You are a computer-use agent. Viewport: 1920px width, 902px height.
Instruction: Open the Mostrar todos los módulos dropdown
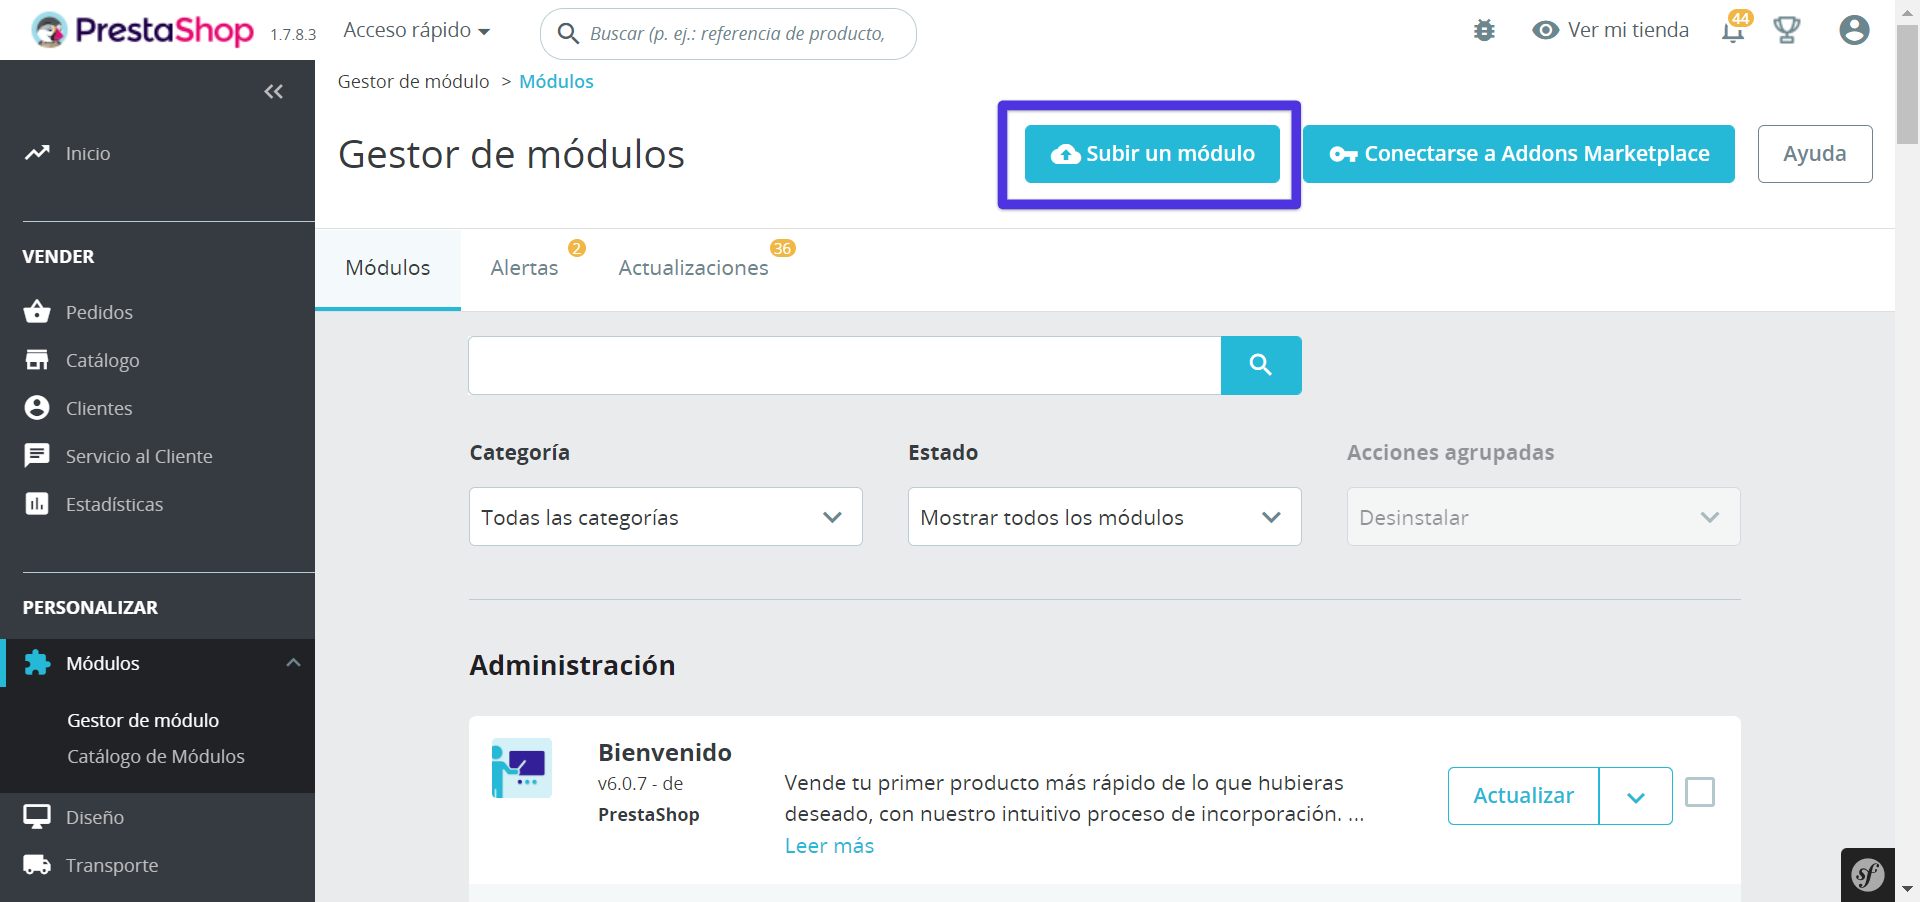1105,517
